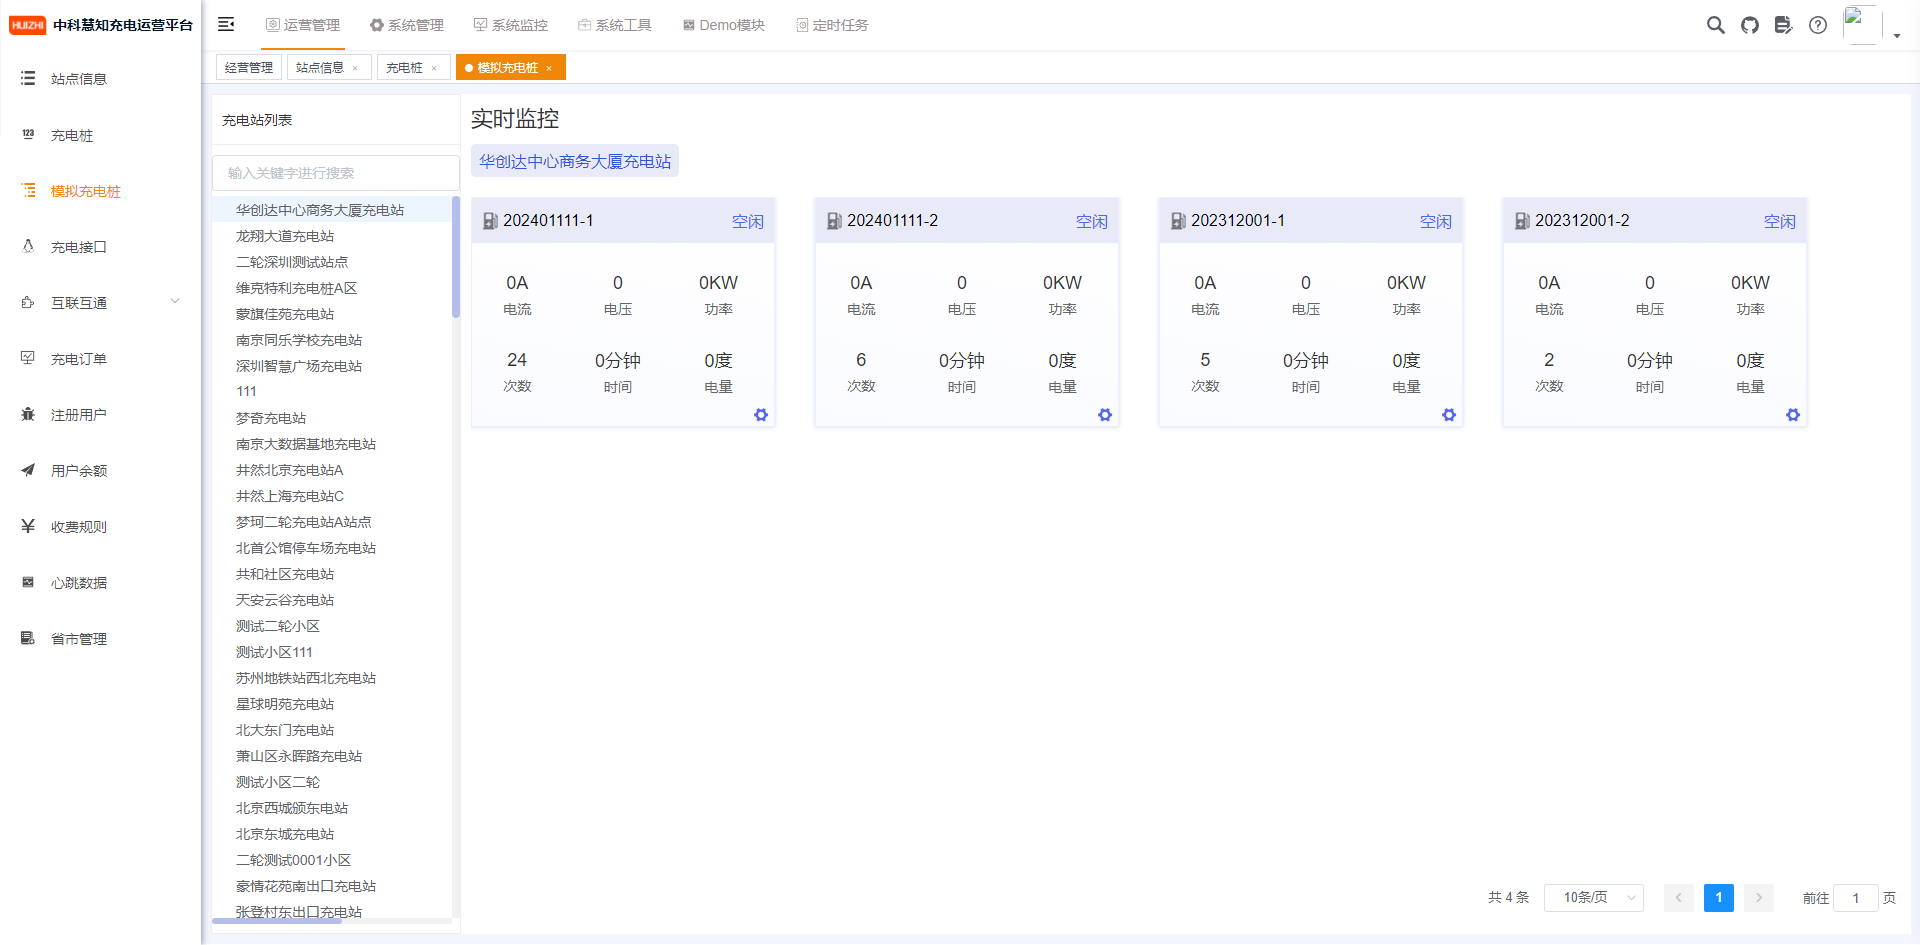Select 龙翔大道充电站 in station list
The width and height of the screenshot is (1920, 945).
[x=285, y=236]
